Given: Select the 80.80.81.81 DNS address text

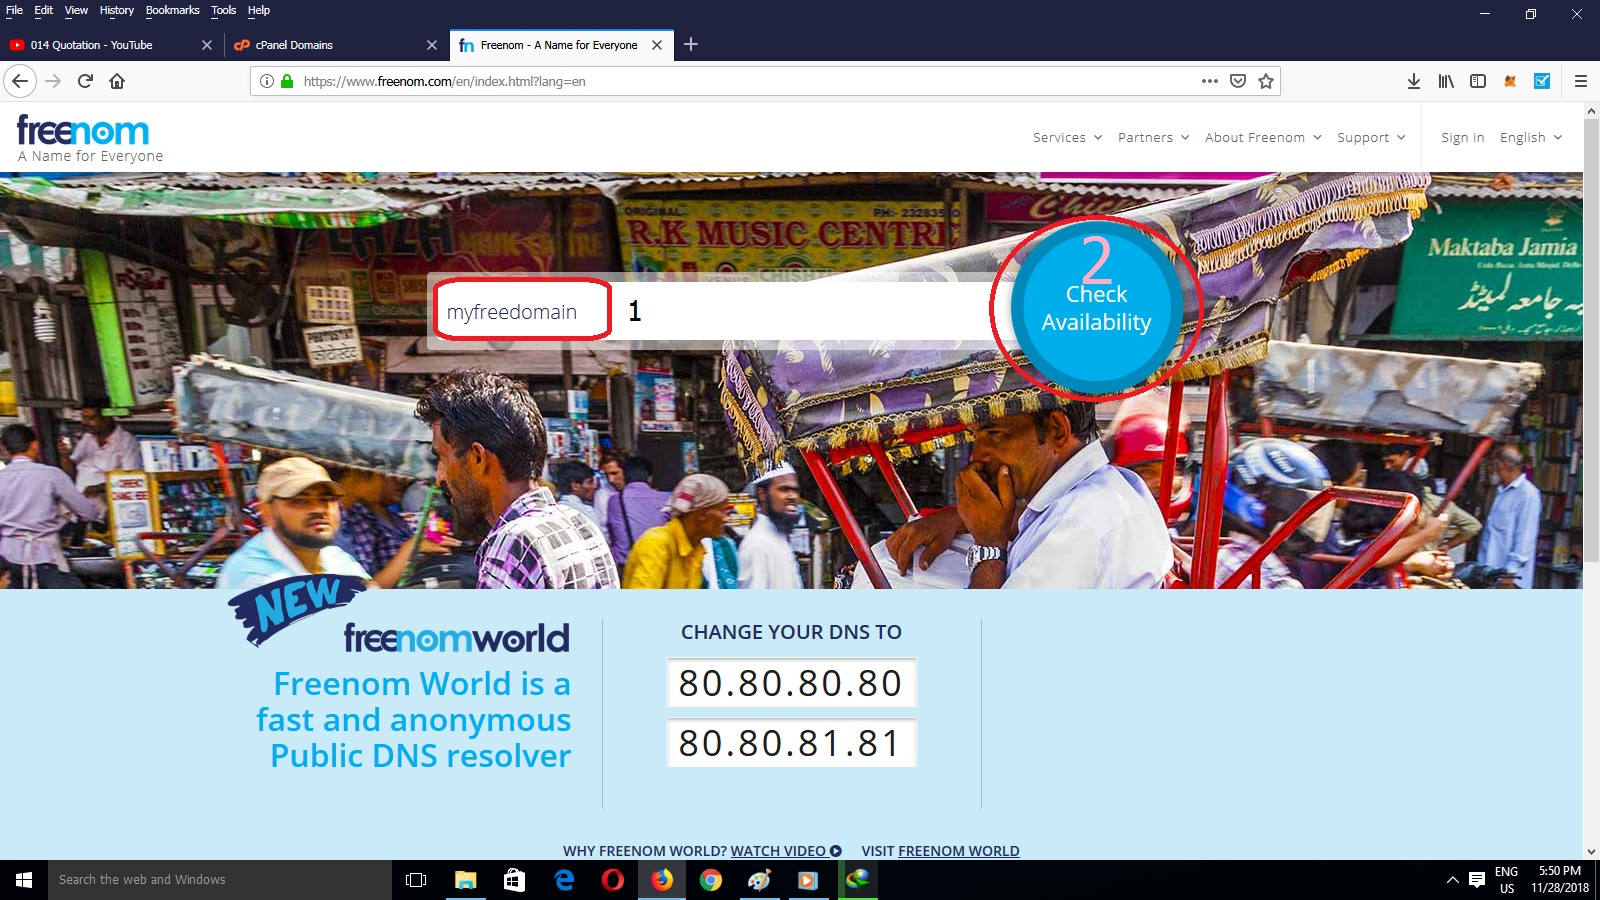Looking at the screenshot, I should [791, 744].
